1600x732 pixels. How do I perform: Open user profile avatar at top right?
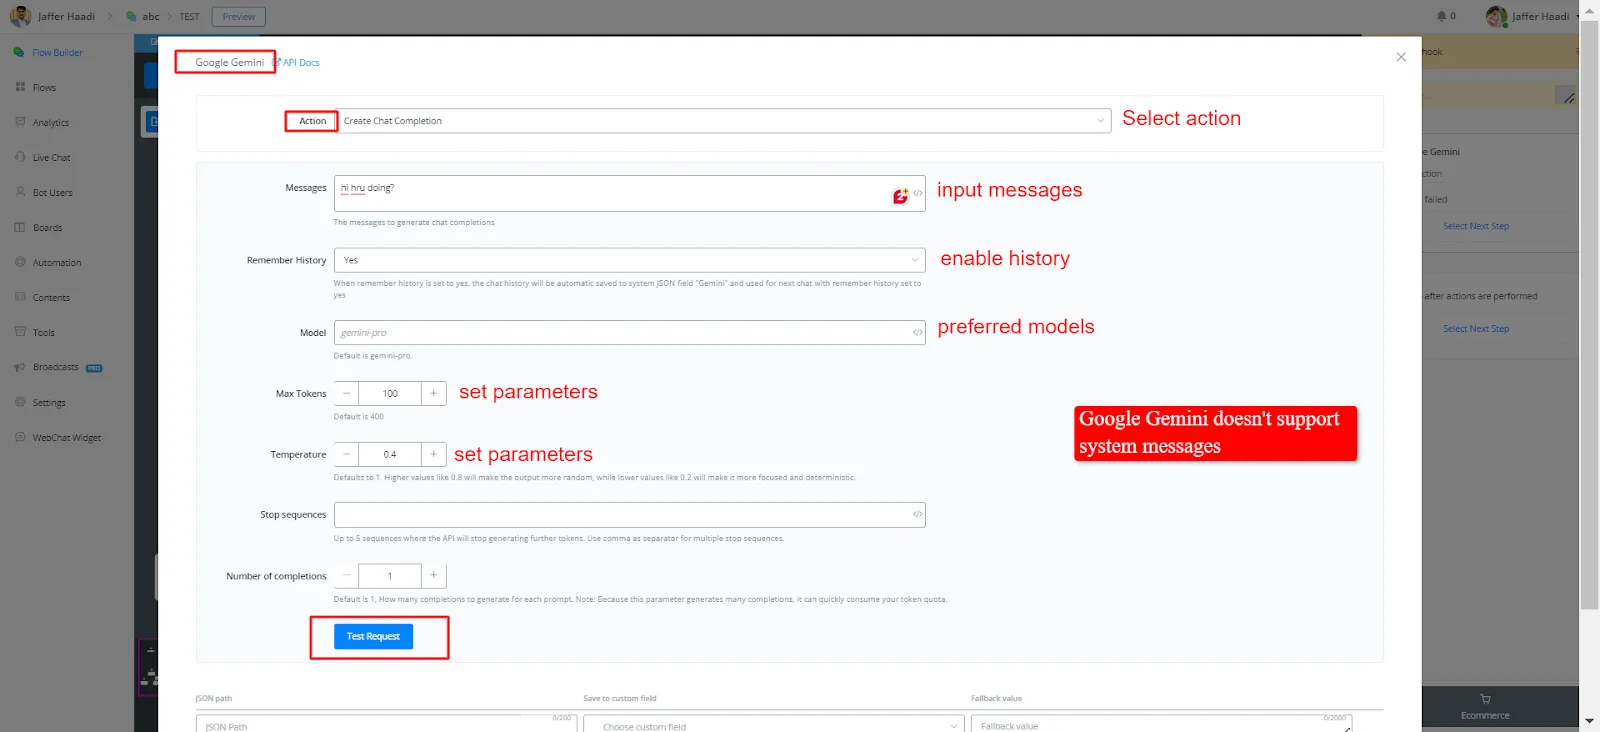tap(1496, 16)
